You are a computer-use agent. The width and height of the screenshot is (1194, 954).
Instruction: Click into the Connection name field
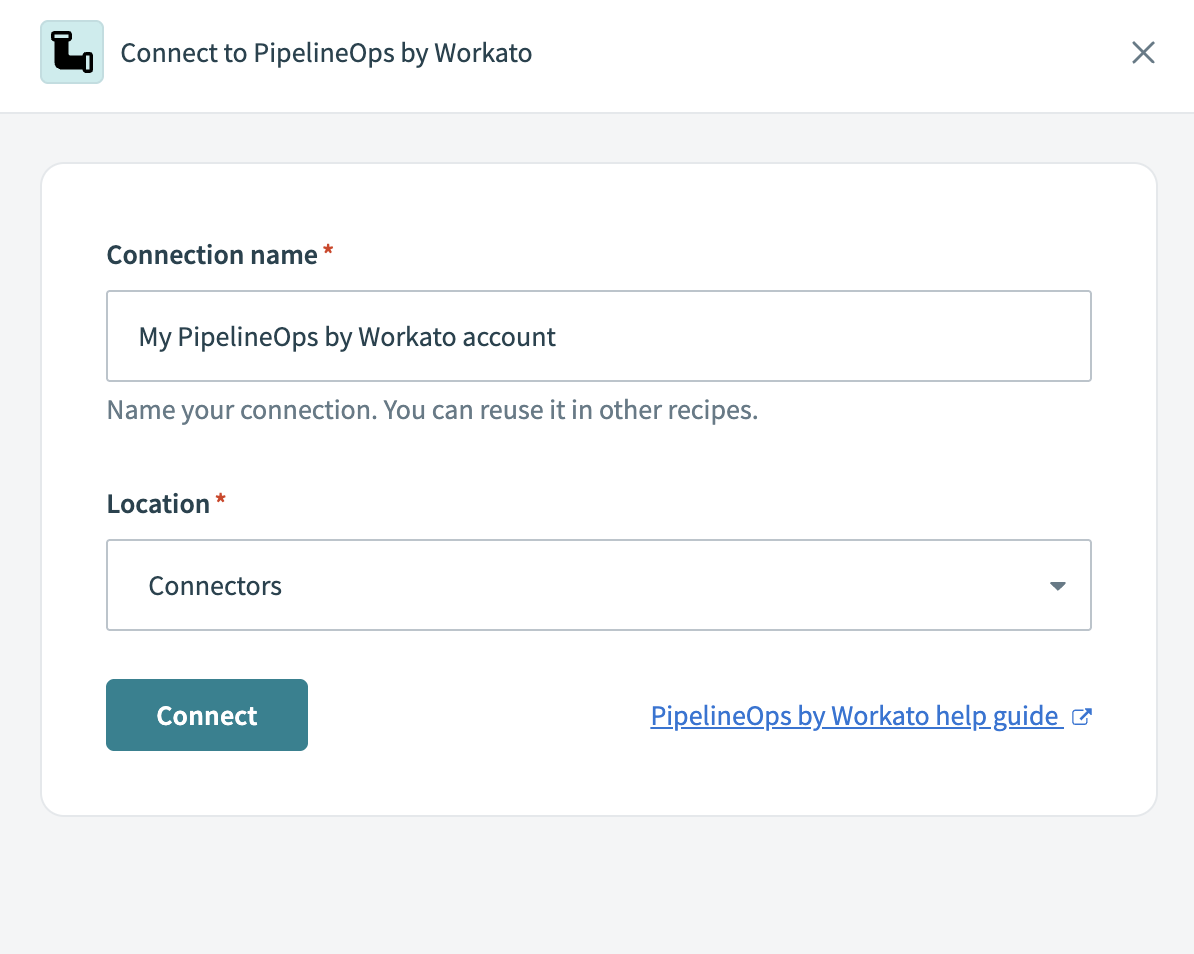pos(598,336)
